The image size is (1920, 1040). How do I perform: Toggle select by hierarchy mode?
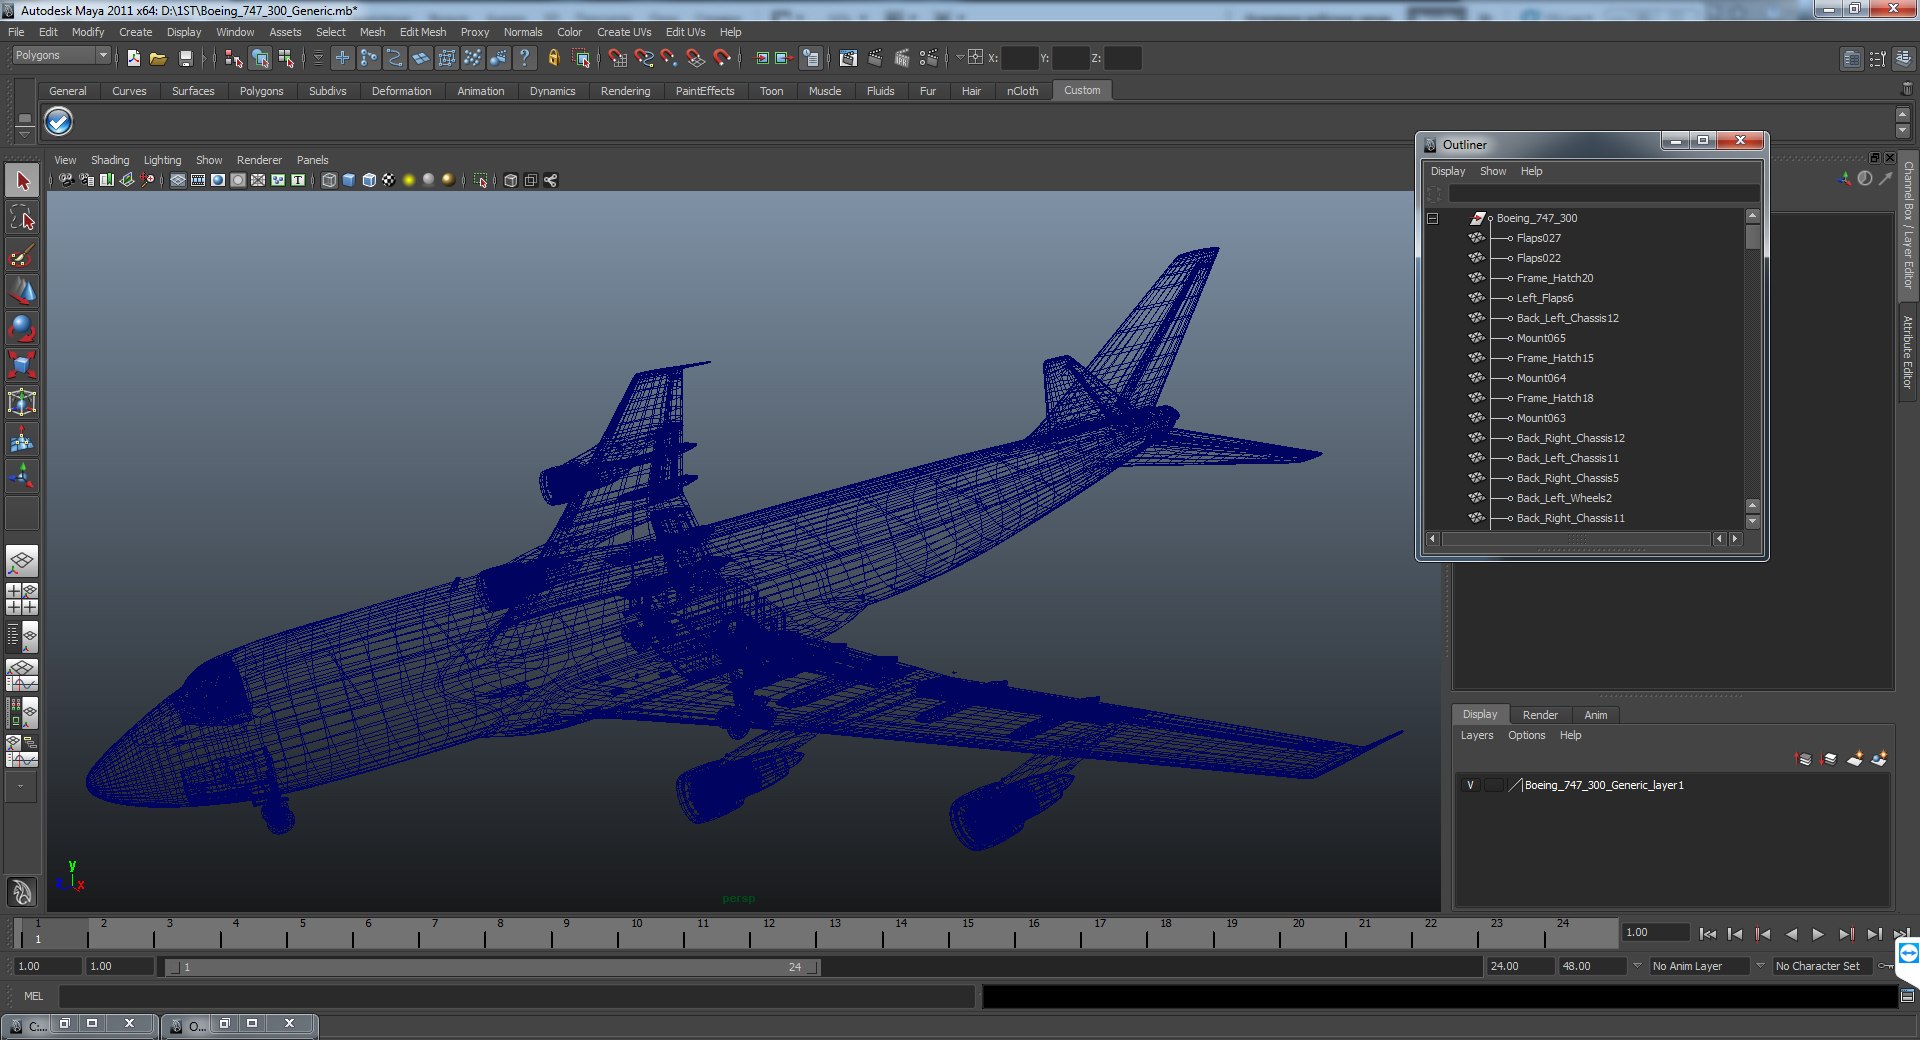click(x=234, y=58)
